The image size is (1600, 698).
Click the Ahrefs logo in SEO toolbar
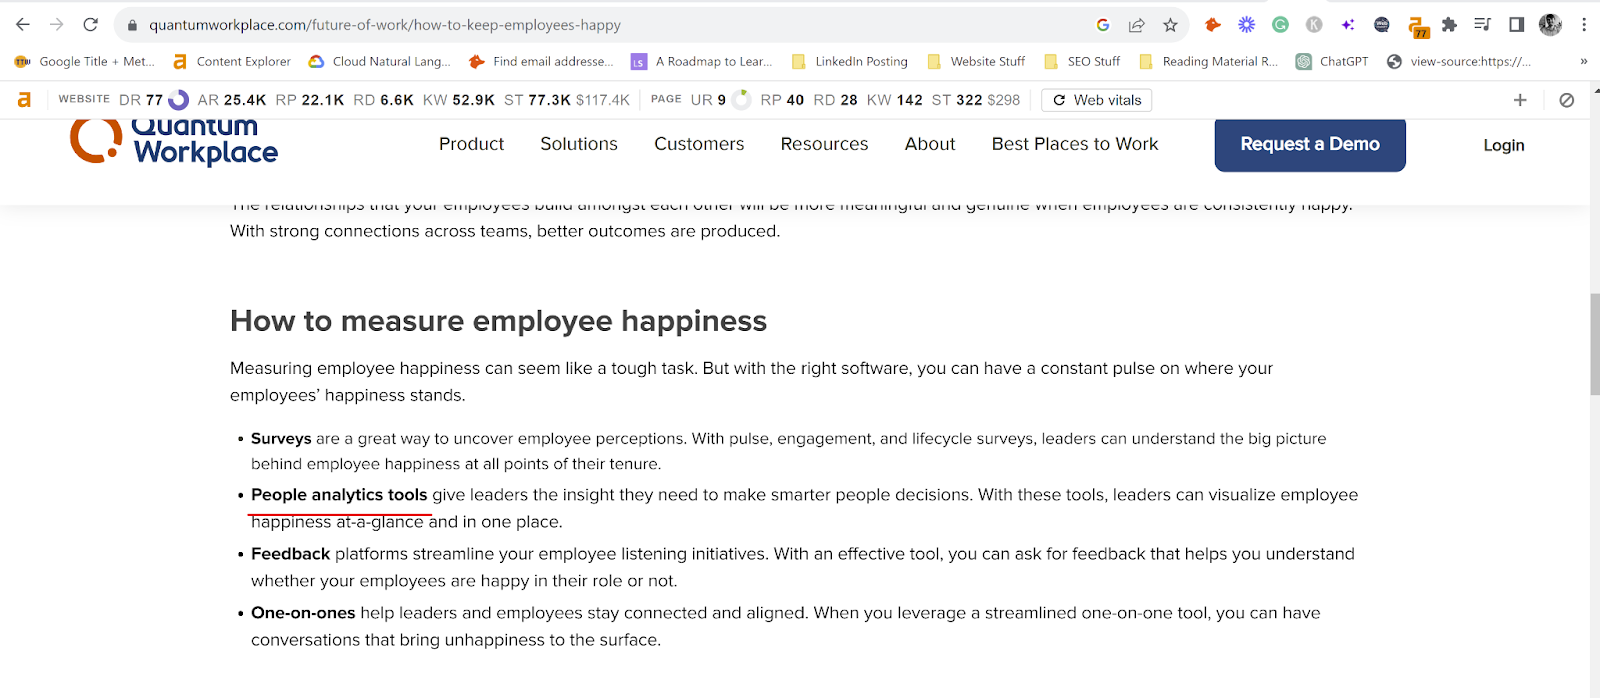tap(24, 100)
